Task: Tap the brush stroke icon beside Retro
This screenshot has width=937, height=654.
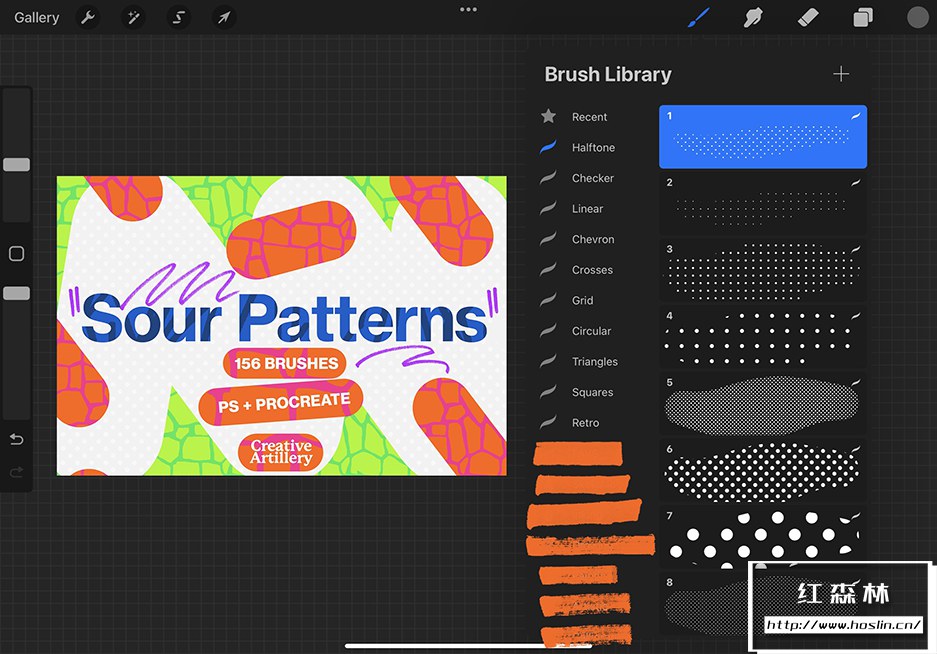Action: click(548, 422)
